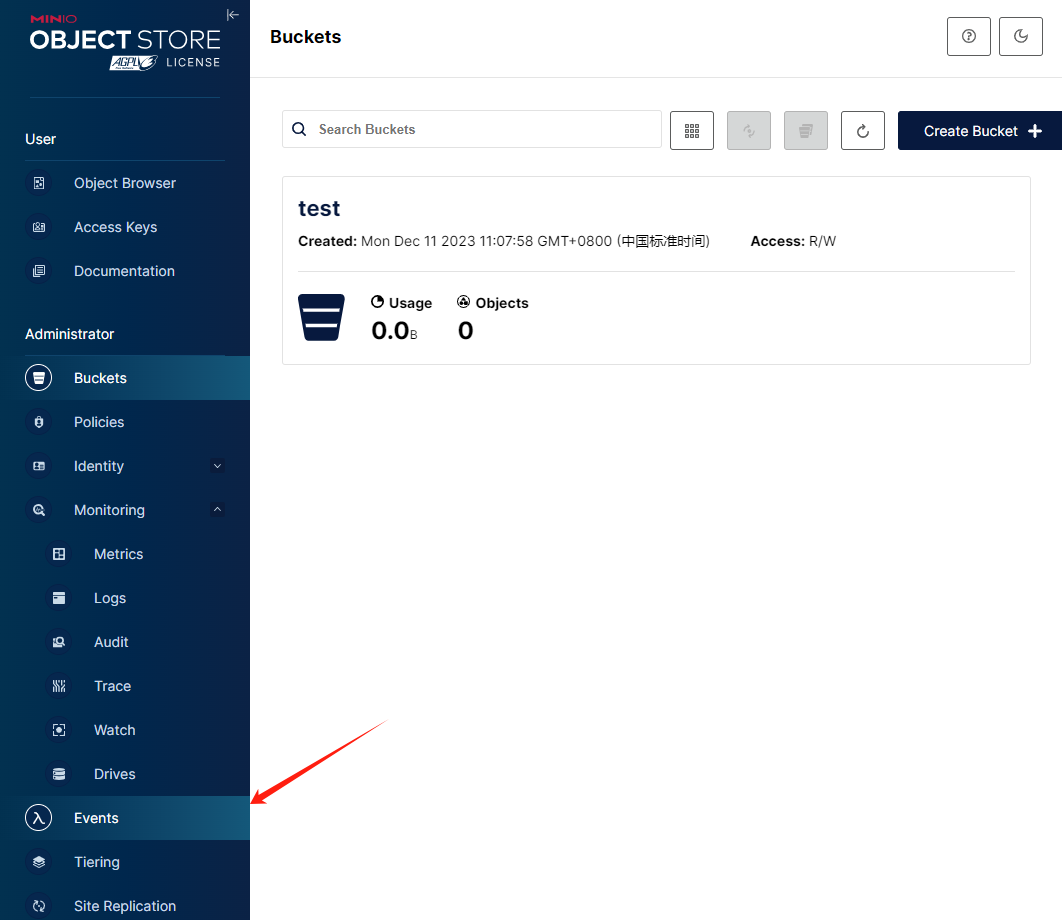1062x920 pixels.
Task: Open the Trace tool
Action: (x=112, y=686)
